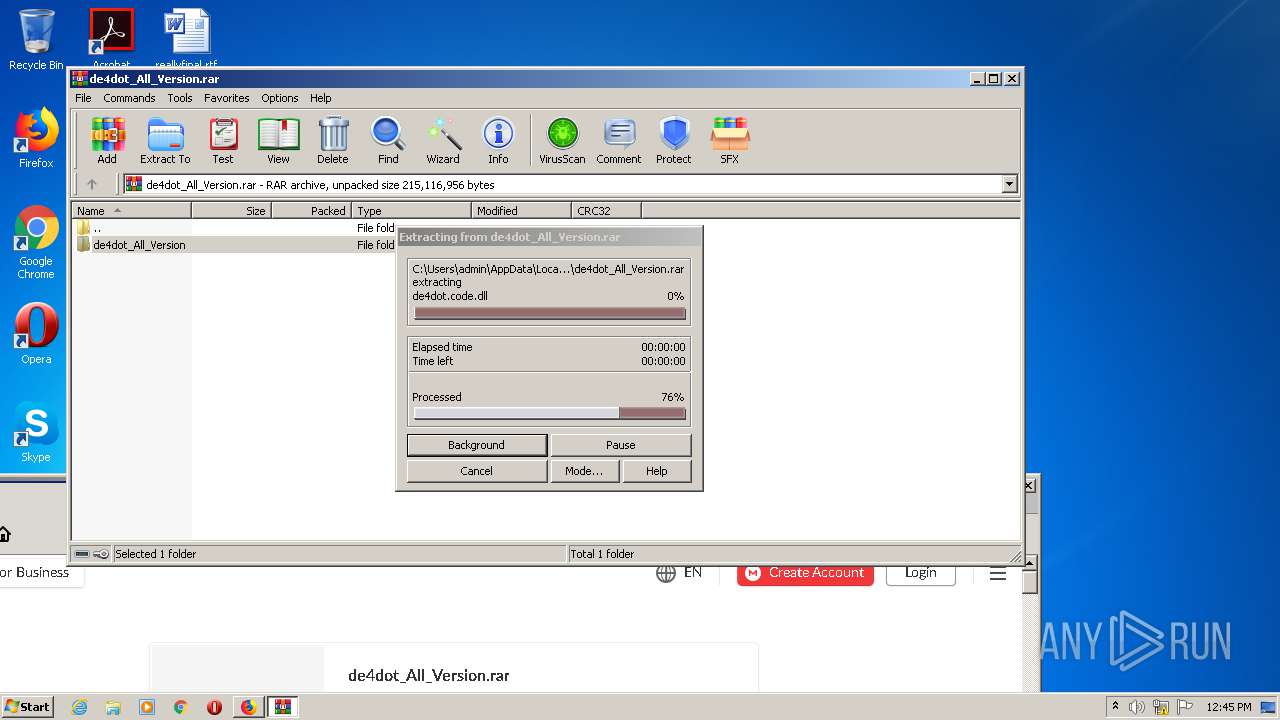Image resolution: width=1280 pixels, height=720 pixels.
Task: Click the Comment toolbar icon
Action: click(x=619, y=140)
